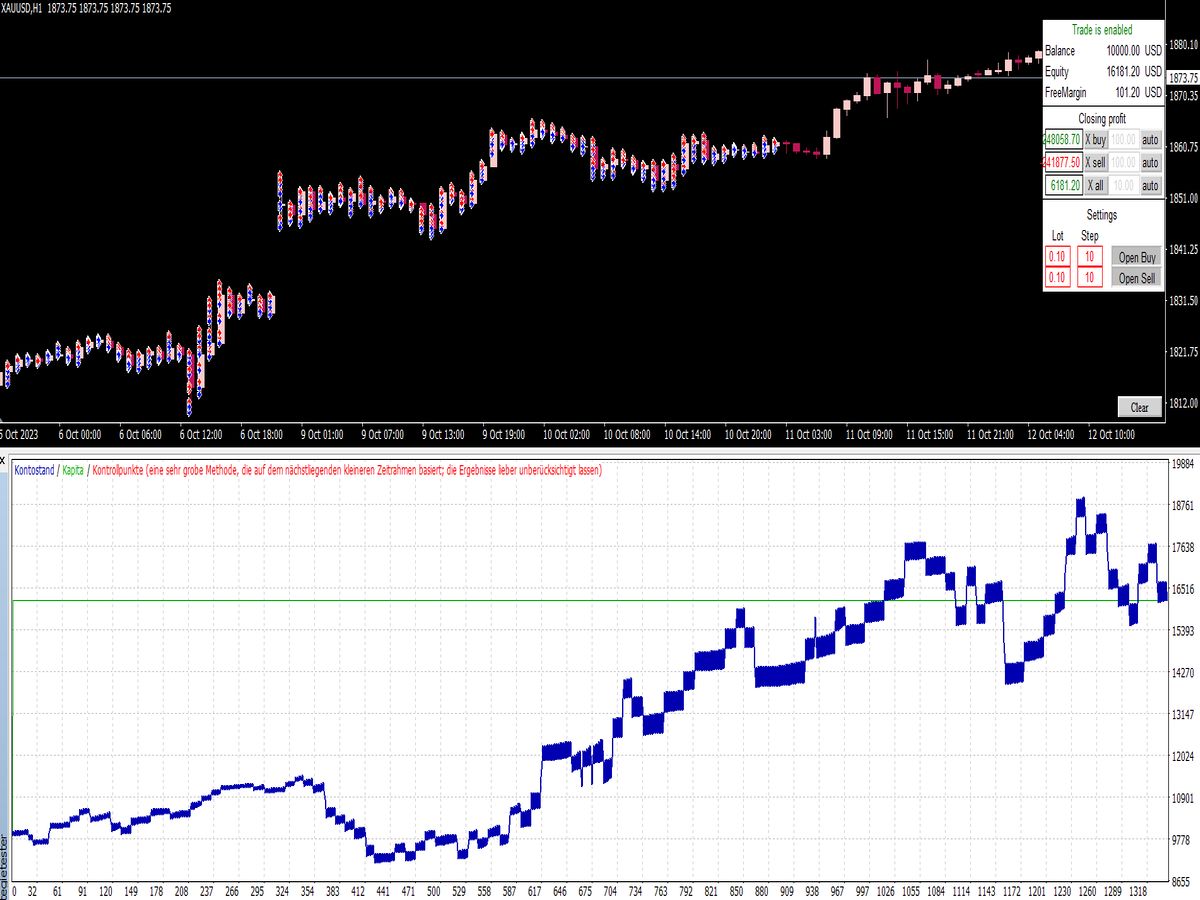Select the Kapita legend entry
Screen dimensions: 1200x900
coord(72,469)
